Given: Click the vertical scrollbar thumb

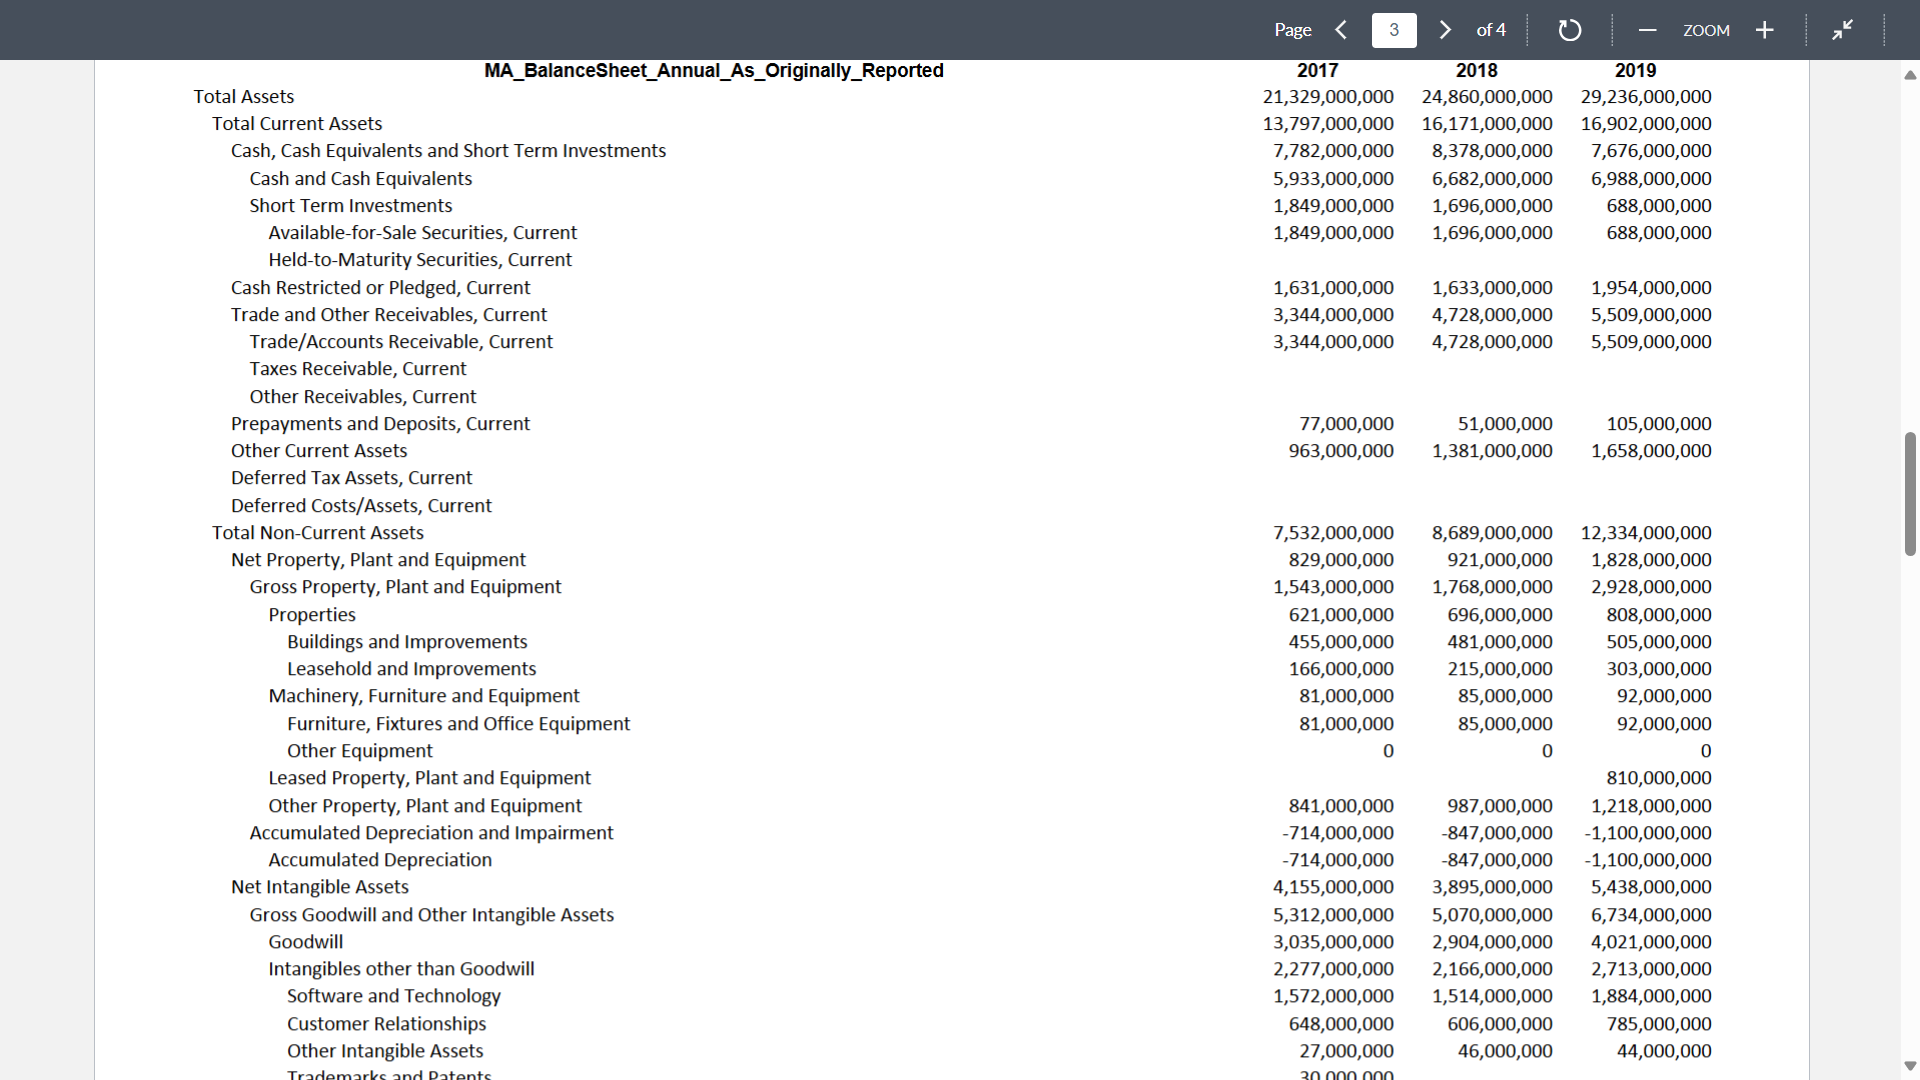Looking at the screenshot, I should pyautogui.click(x=1910, y=494).
